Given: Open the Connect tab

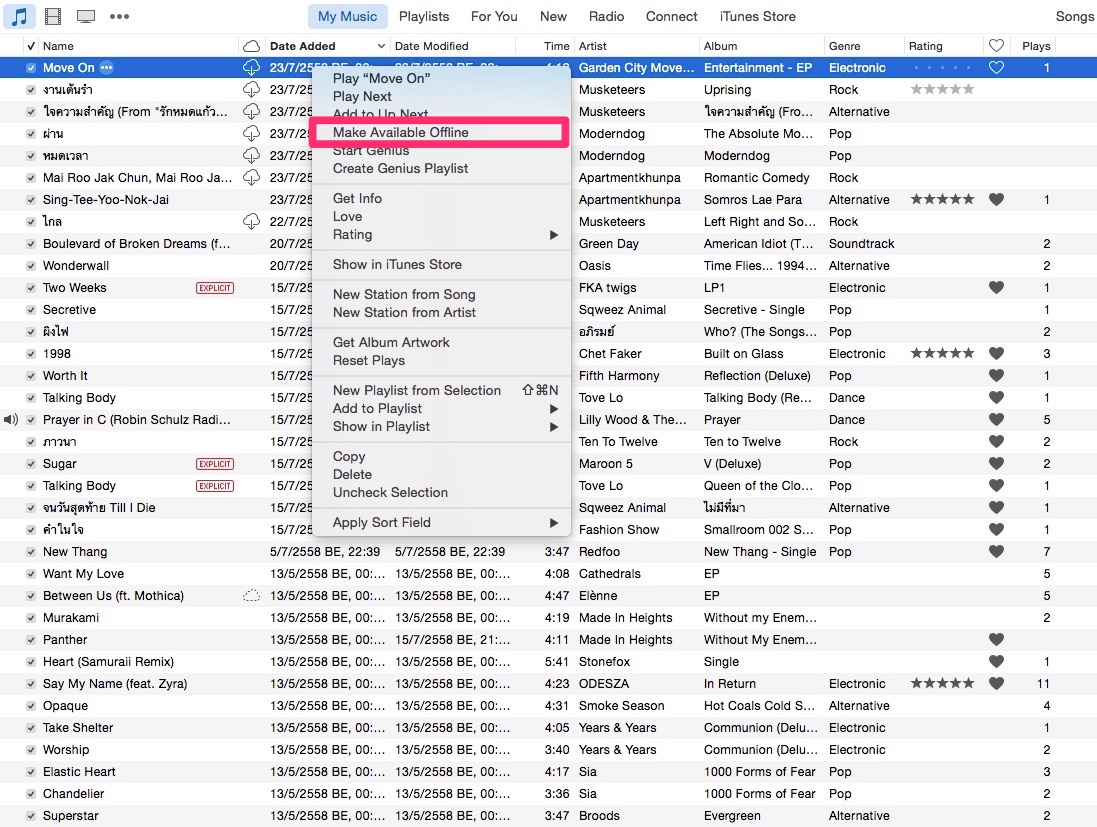Looking at the screenshot, I should (x=671, y=16).
